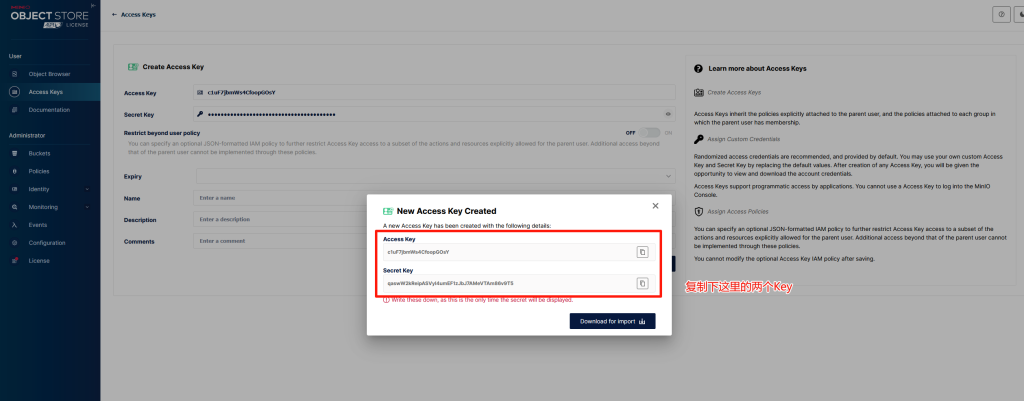This screenshot has height=401, width=1024.
Task: Open the Expiry dropdown
Action: tap(434, 176)
